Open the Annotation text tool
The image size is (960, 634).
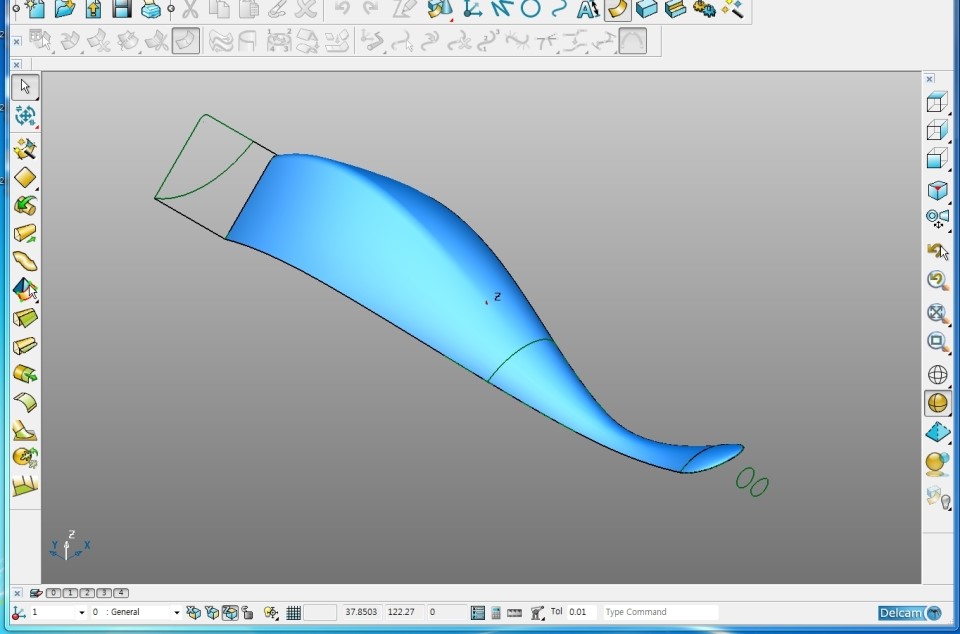(x=588, y=9)
